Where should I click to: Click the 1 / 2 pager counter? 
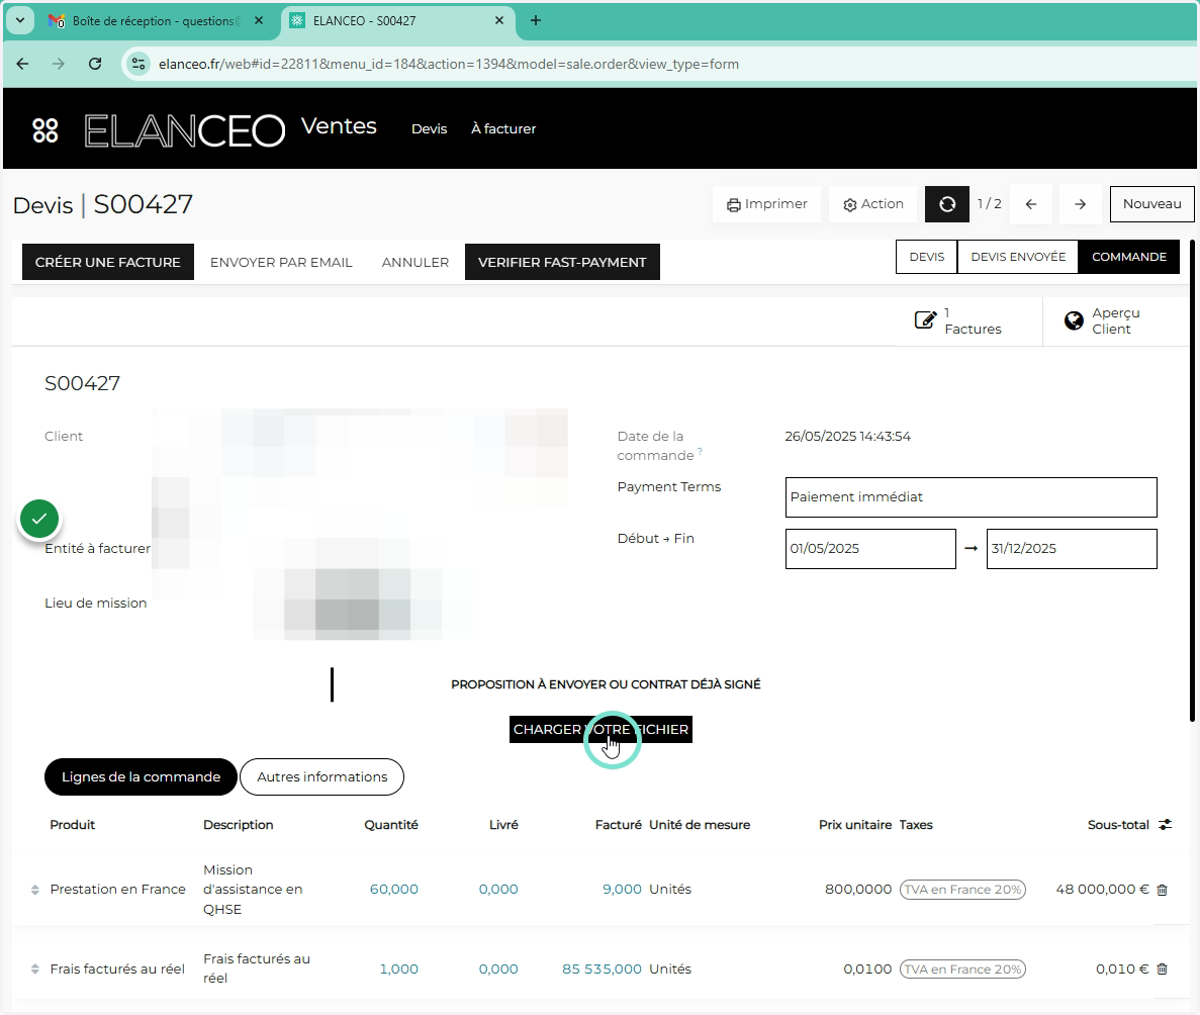click(989, 204)
